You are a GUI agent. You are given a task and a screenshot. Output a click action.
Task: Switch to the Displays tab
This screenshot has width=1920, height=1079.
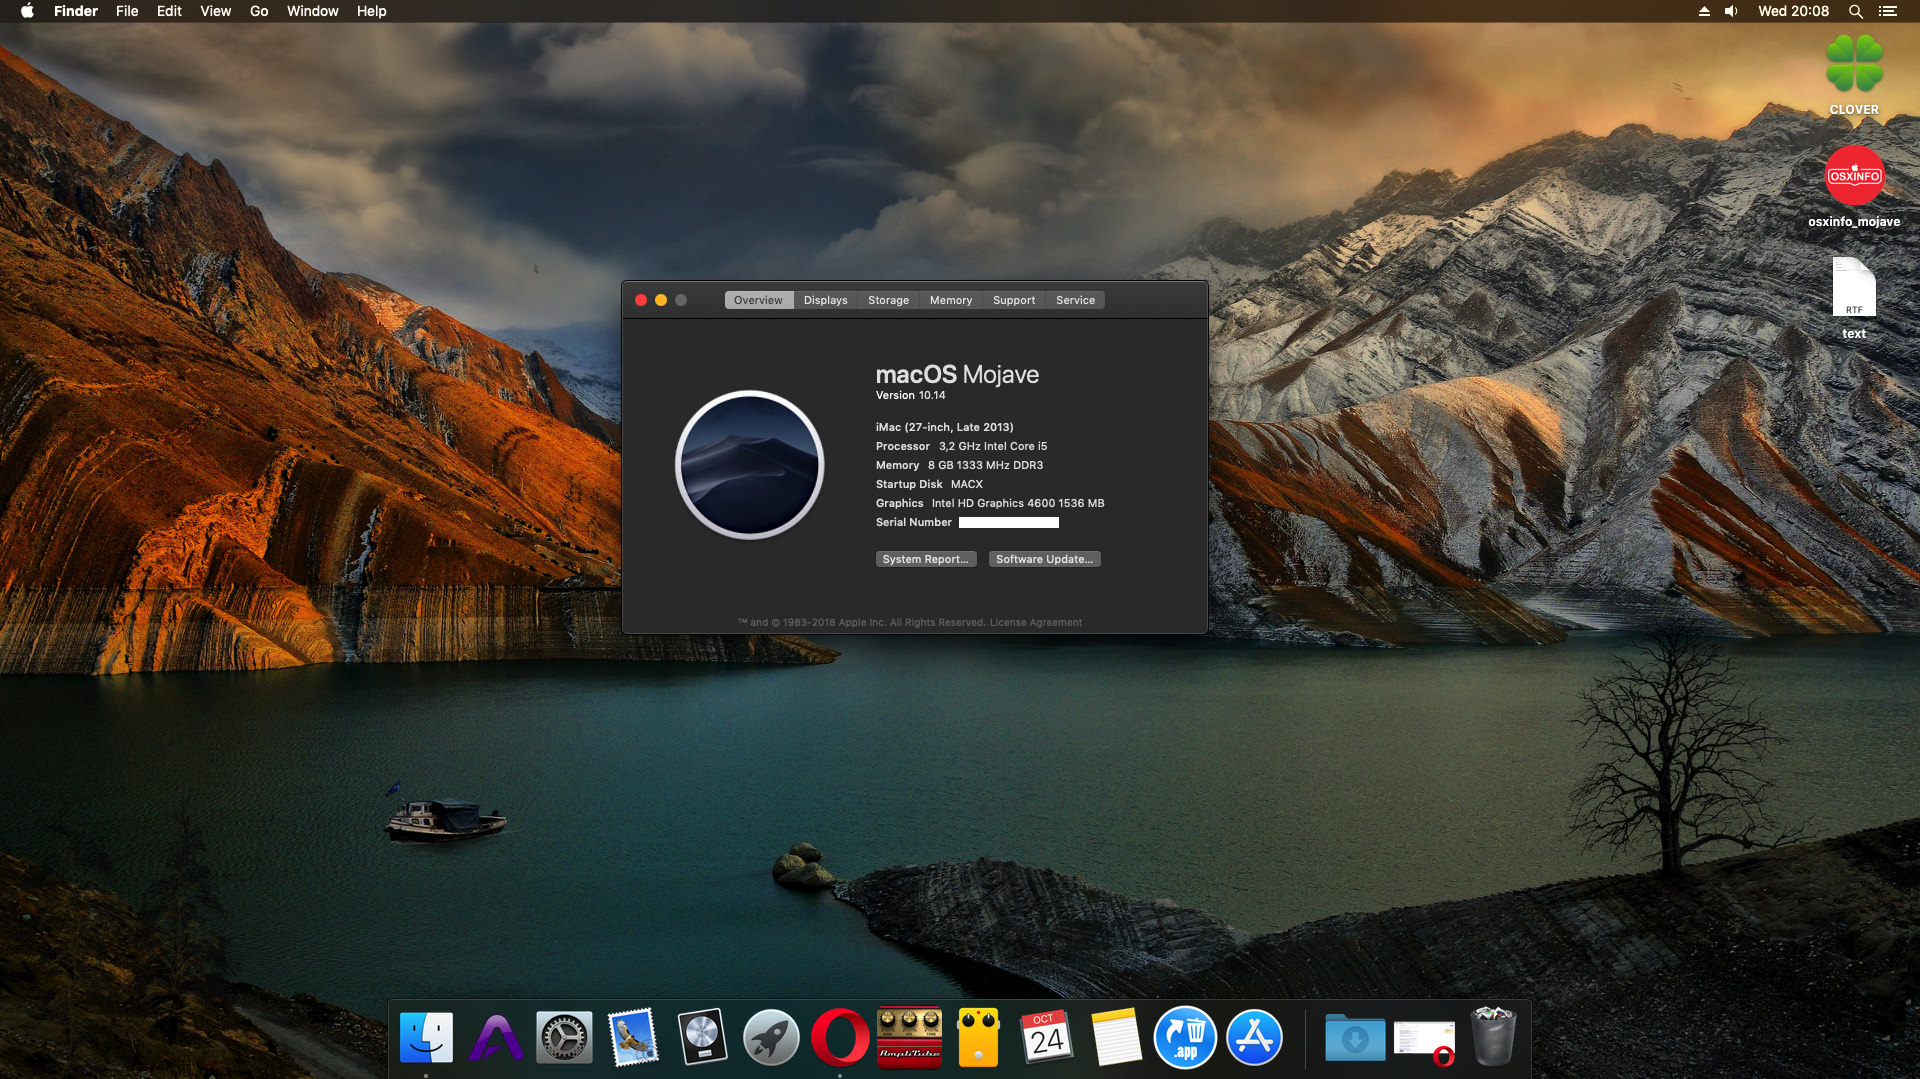(x=825, y=299)
